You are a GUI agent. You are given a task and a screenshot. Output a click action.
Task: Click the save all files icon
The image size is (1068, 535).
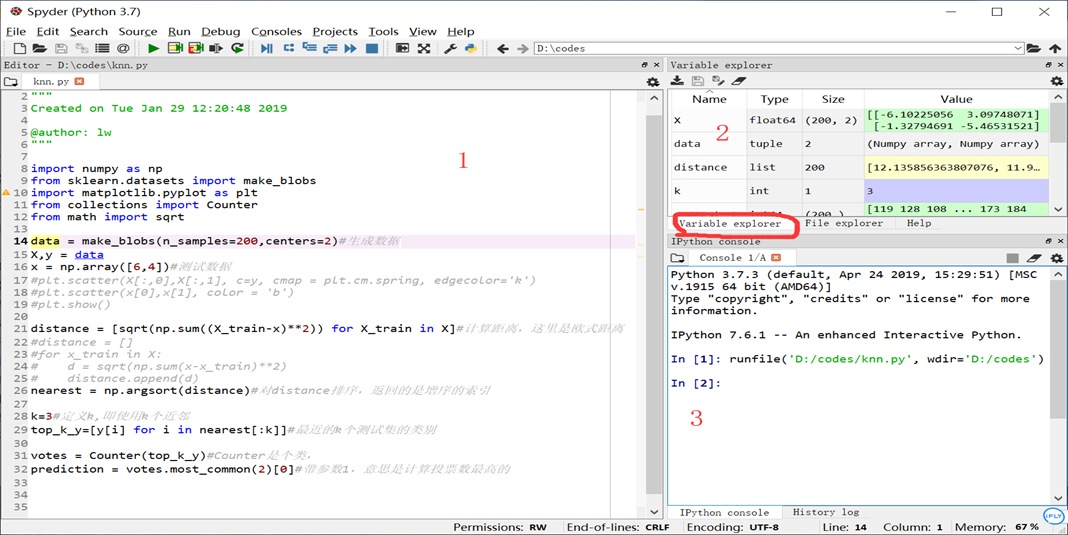(x=82, y=48)
